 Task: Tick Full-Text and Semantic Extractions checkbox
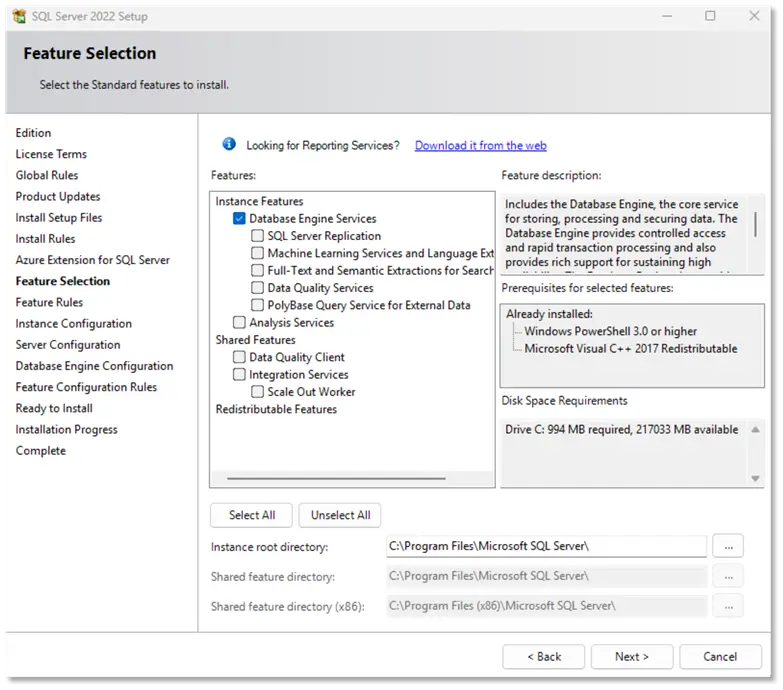click(x=257, y=271)
